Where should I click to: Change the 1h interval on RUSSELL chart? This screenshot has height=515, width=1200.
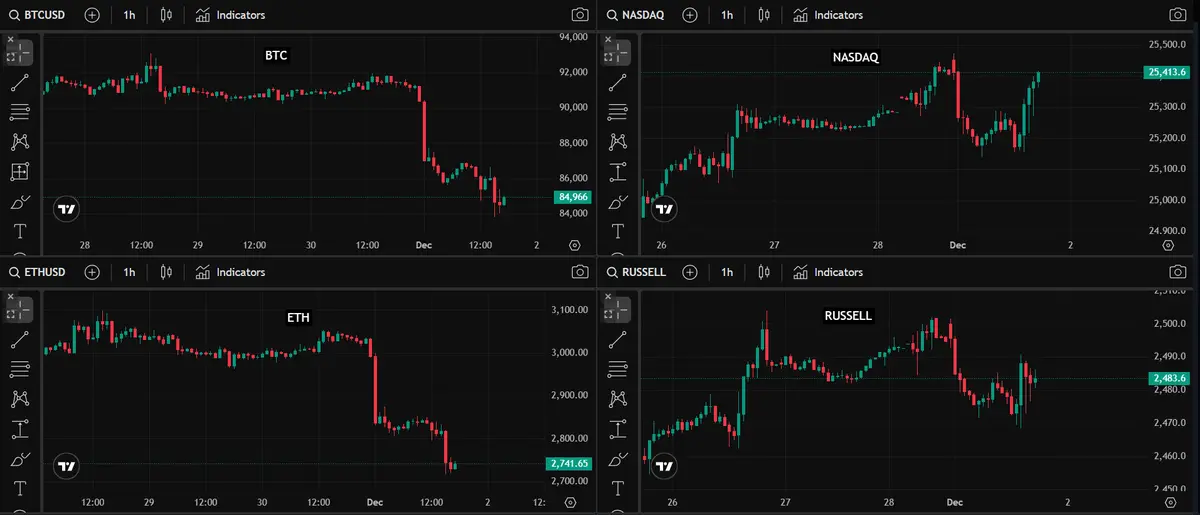pyautogui.click(x=727, y=272)
